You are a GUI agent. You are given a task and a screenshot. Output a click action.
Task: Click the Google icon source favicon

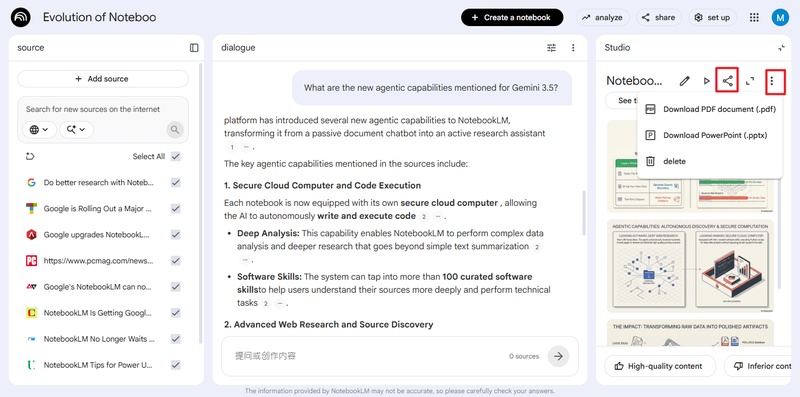pos(31,182)
